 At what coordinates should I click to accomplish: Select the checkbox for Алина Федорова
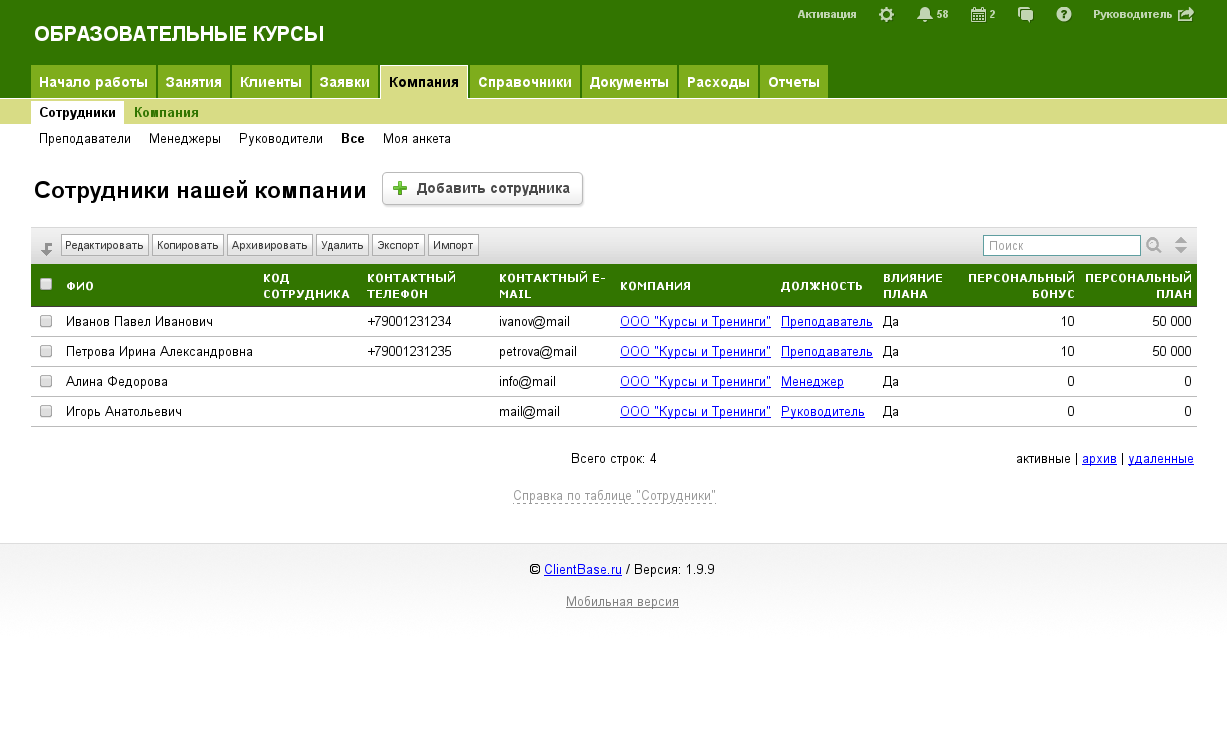point(46,382)
